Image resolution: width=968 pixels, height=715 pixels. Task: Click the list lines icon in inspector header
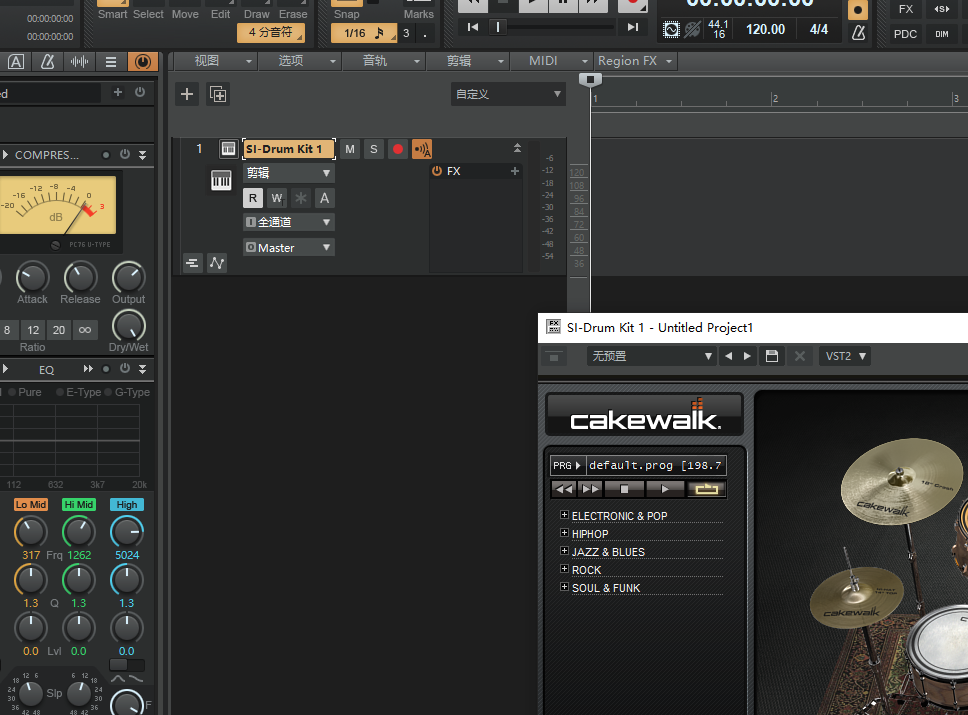[x=111, y=61]
